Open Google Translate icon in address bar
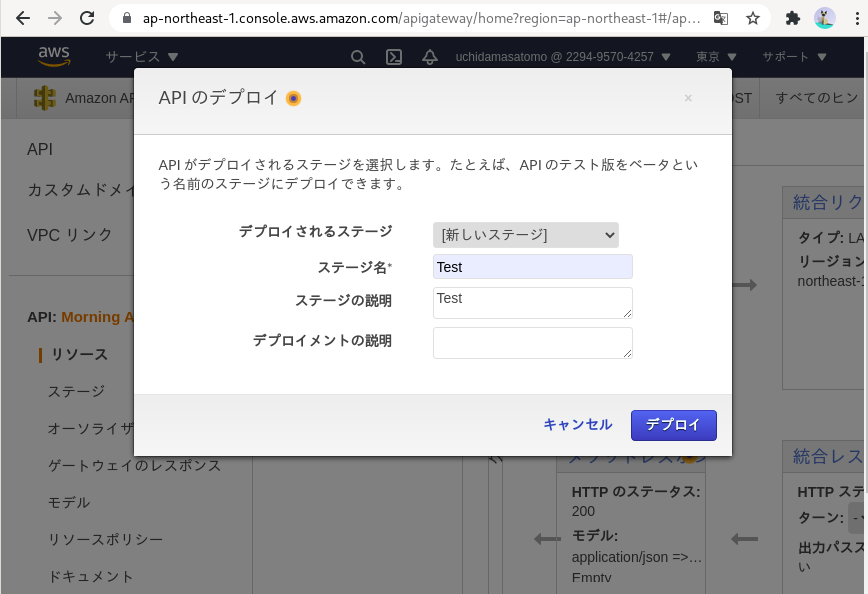 click(722, 17)
